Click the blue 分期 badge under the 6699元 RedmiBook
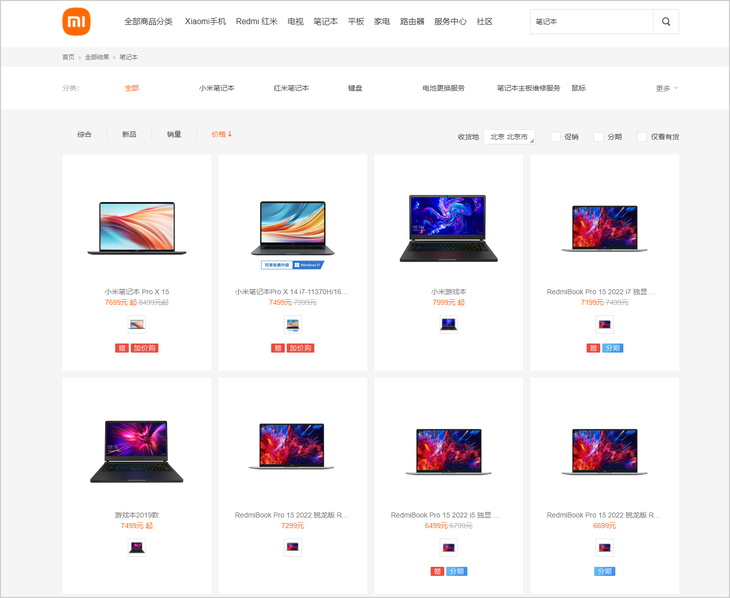 (x=605, y=571)
